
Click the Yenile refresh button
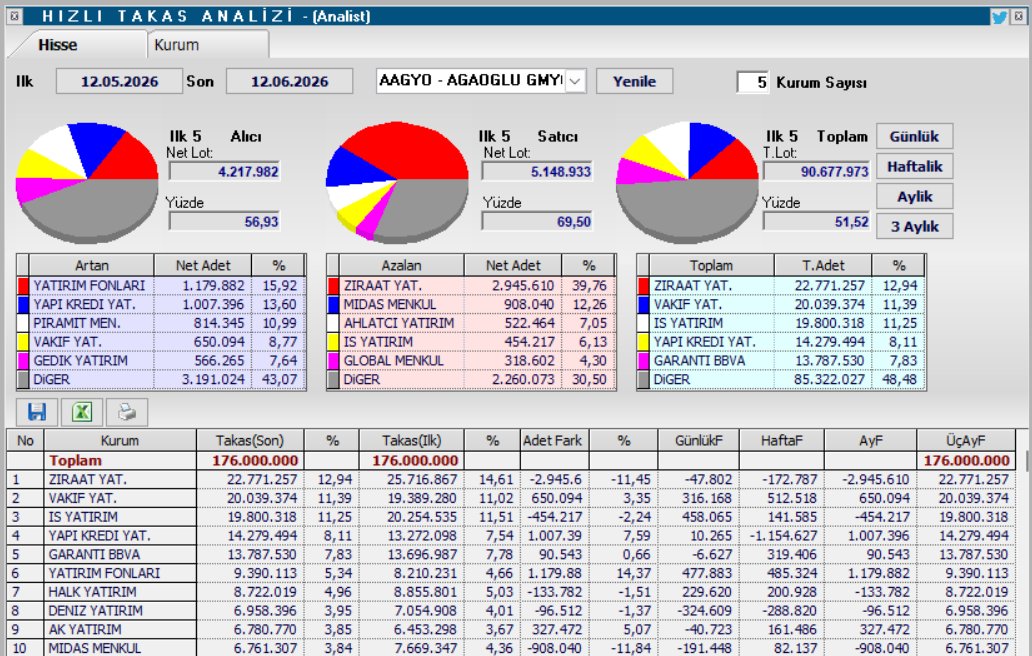634,81
